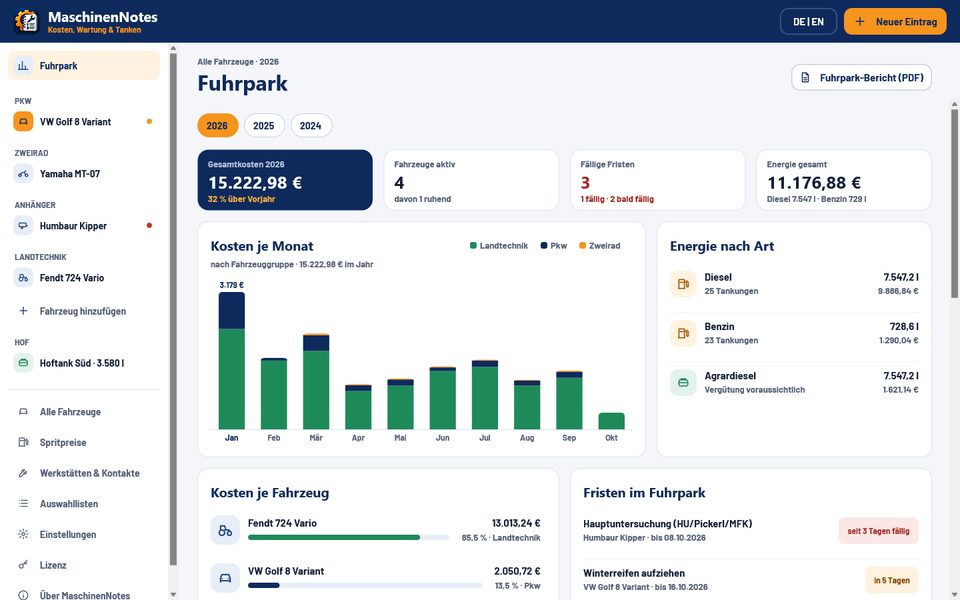Click the Okt bar in the cost chart
The image size is (960, 600).
click(611, 421)
